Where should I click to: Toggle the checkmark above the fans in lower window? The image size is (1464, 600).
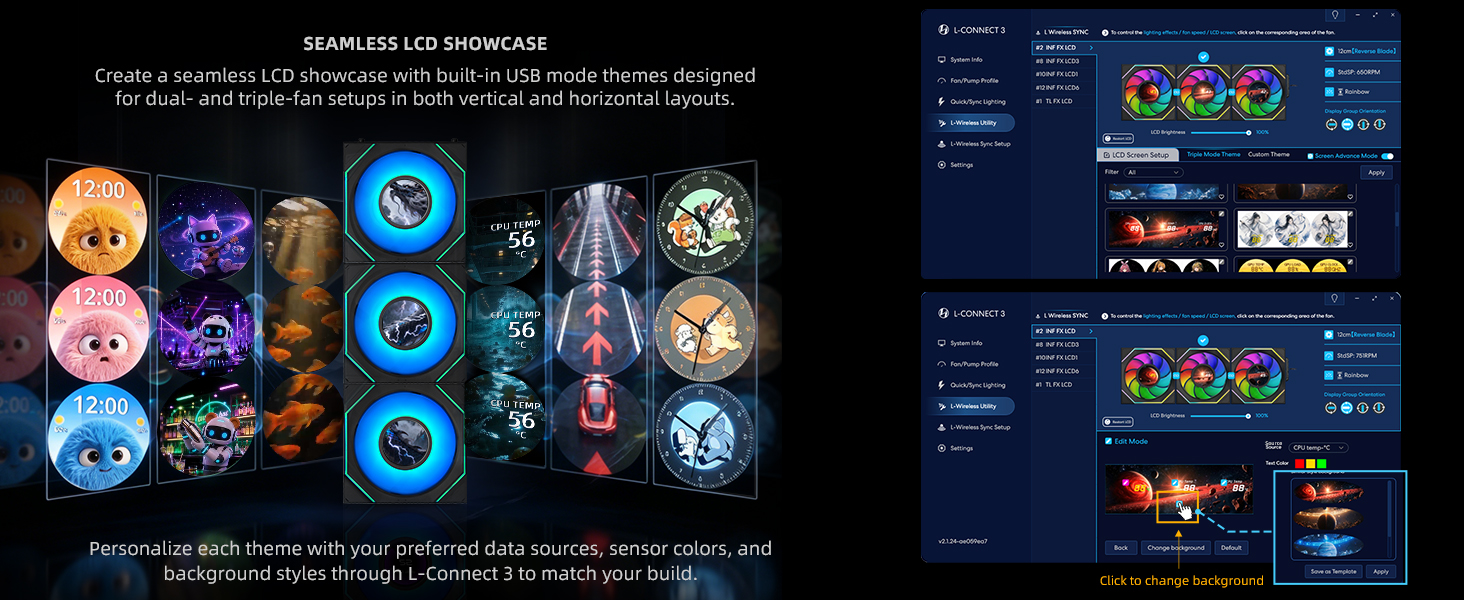point(1203,341)
